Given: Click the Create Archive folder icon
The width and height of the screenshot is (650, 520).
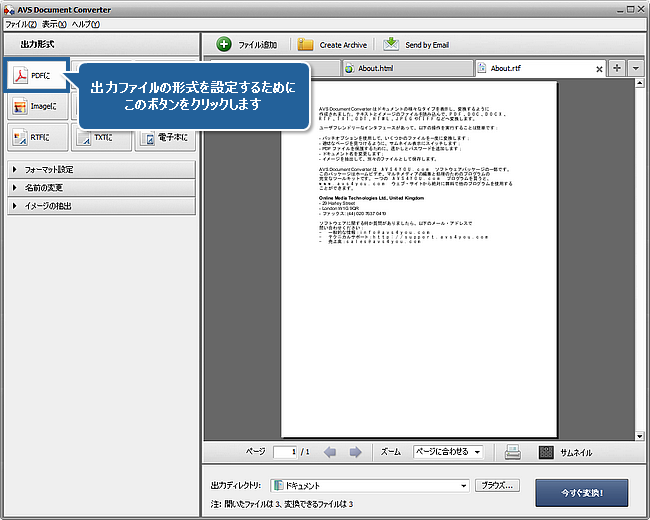Looking at the screenshot, I should click(x=305, y=44).
